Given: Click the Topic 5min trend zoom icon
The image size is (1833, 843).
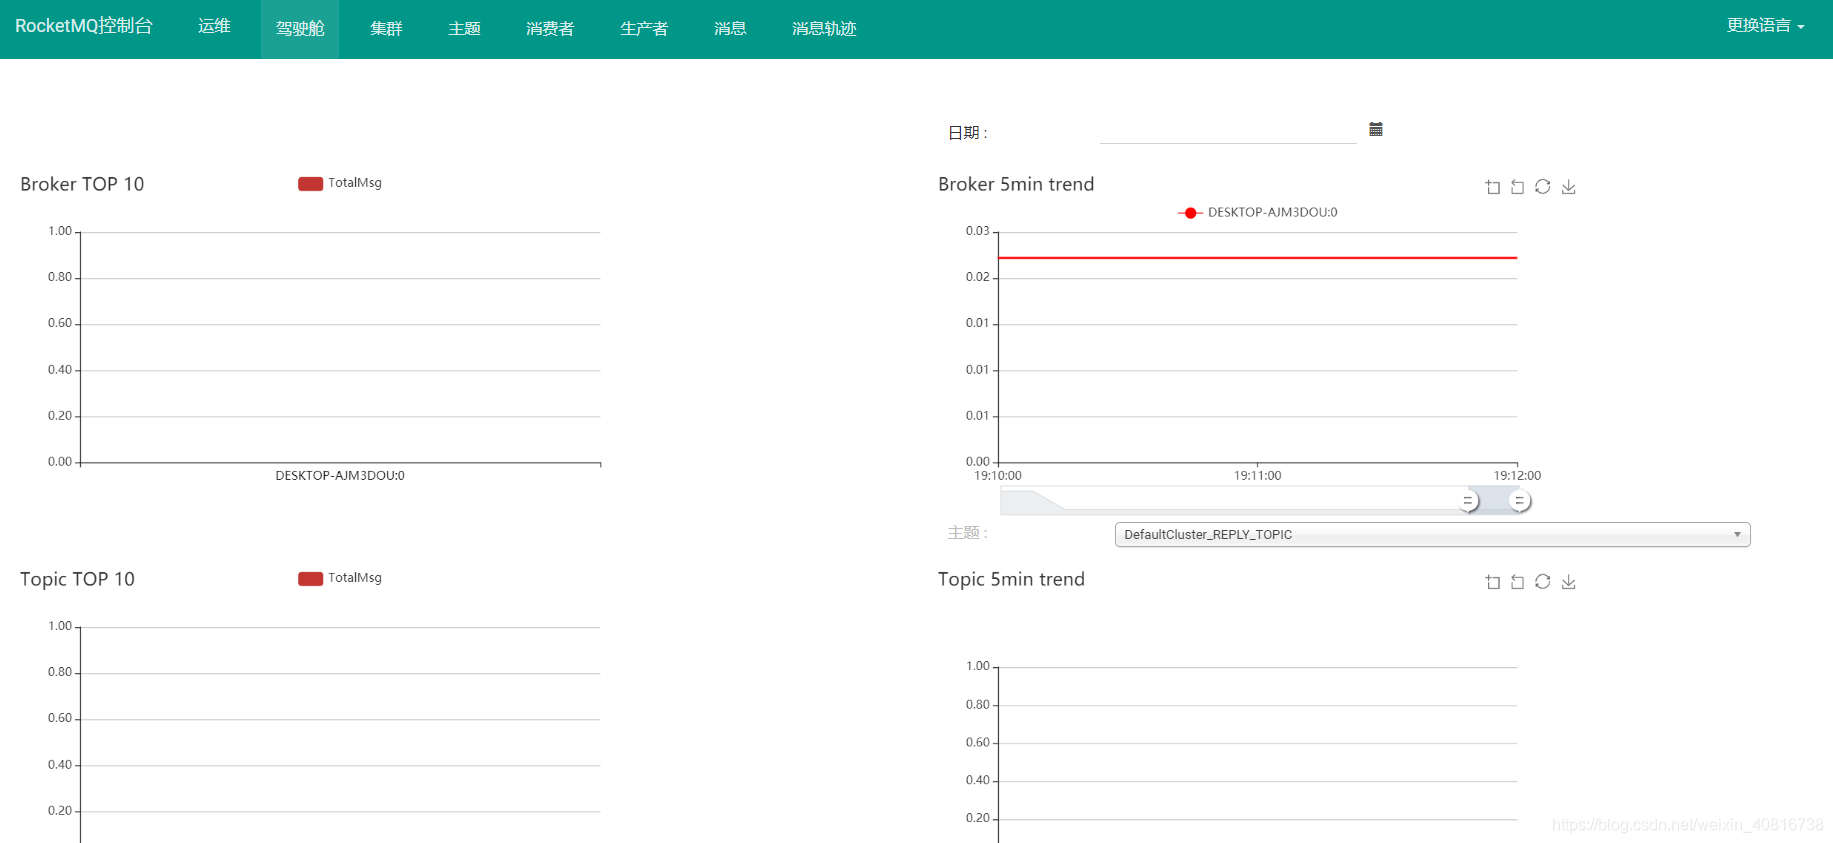Looking at the screenshot, I should pos(1493,582).
